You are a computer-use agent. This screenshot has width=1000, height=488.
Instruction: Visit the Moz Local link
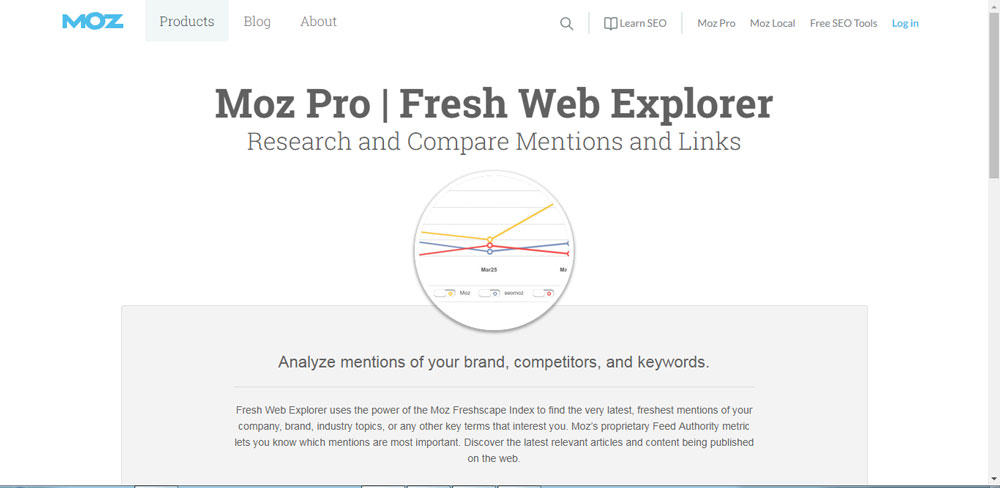click(x=772, y=23)
